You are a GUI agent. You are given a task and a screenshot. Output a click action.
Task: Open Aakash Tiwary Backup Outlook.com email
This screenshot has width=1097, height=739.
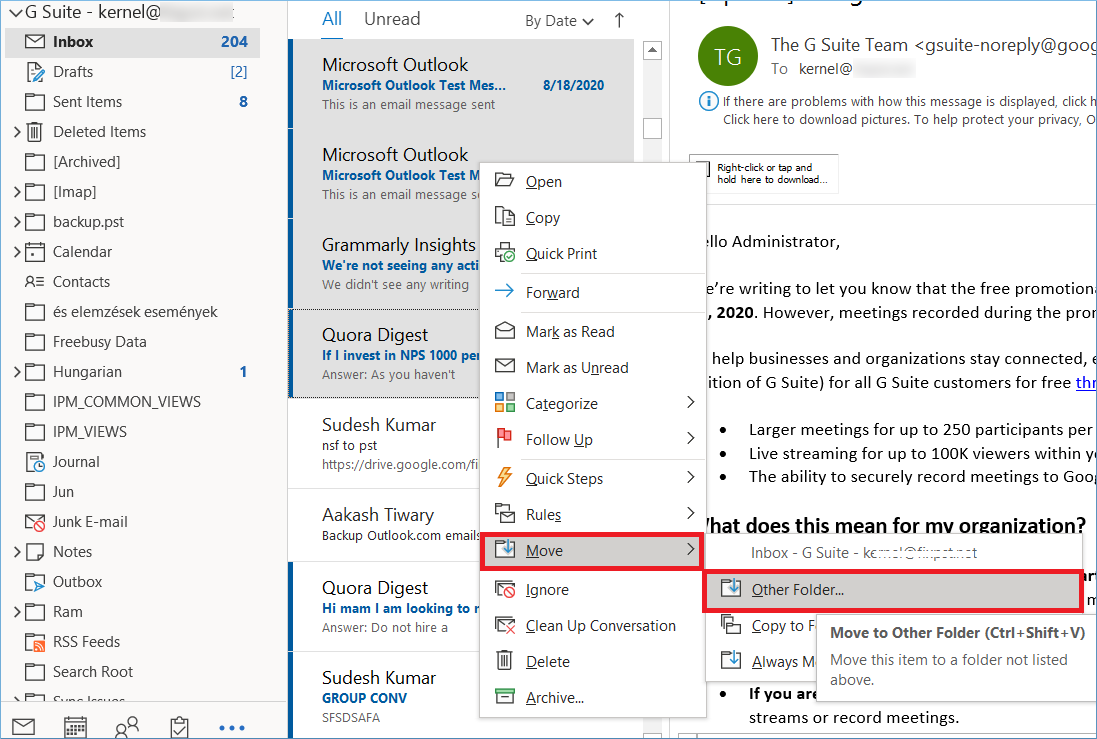pos(385,526)
